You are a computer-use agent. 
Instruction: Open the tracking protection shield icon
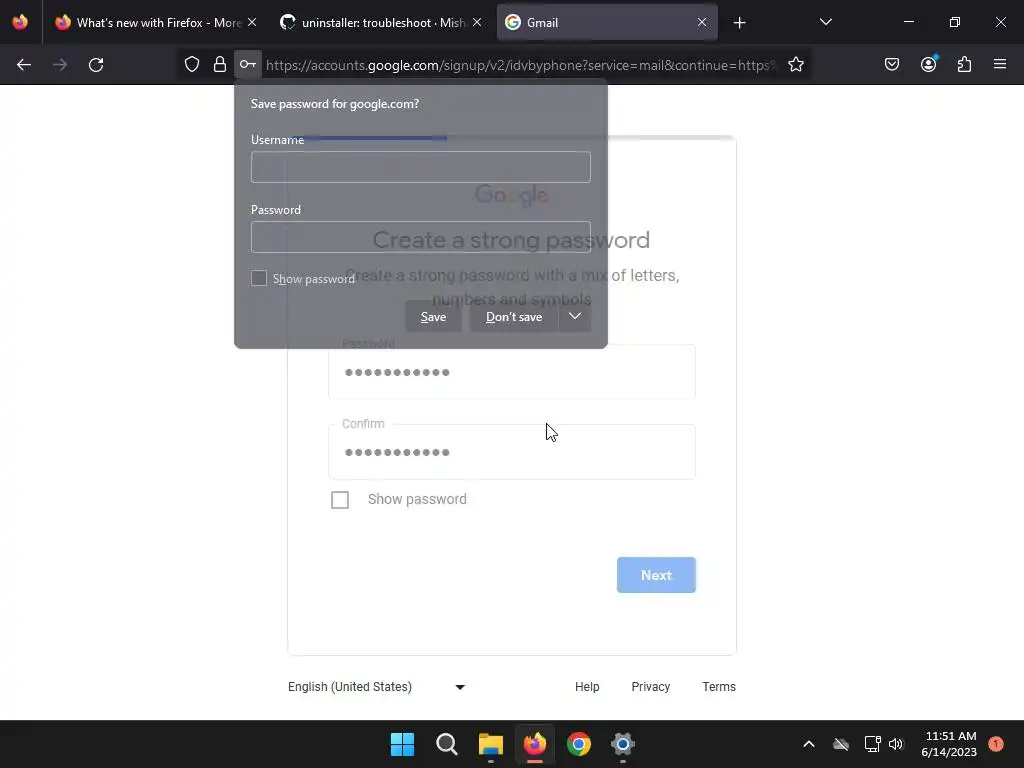[191, 65]
